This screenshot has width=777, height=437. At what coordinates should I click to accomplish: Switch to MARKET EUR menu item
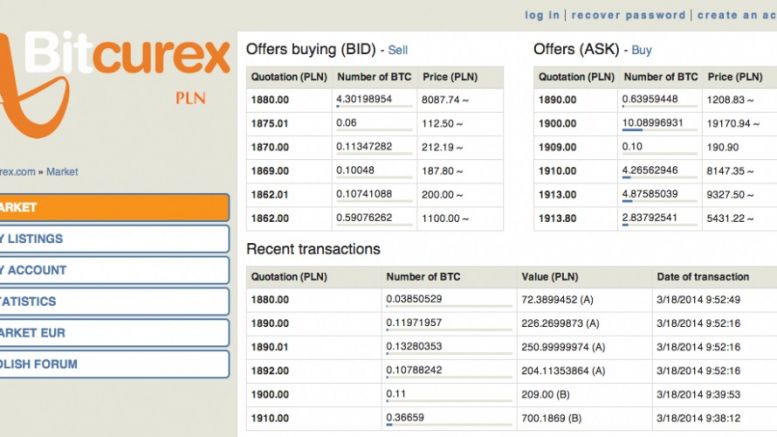[x=114, y=333]
